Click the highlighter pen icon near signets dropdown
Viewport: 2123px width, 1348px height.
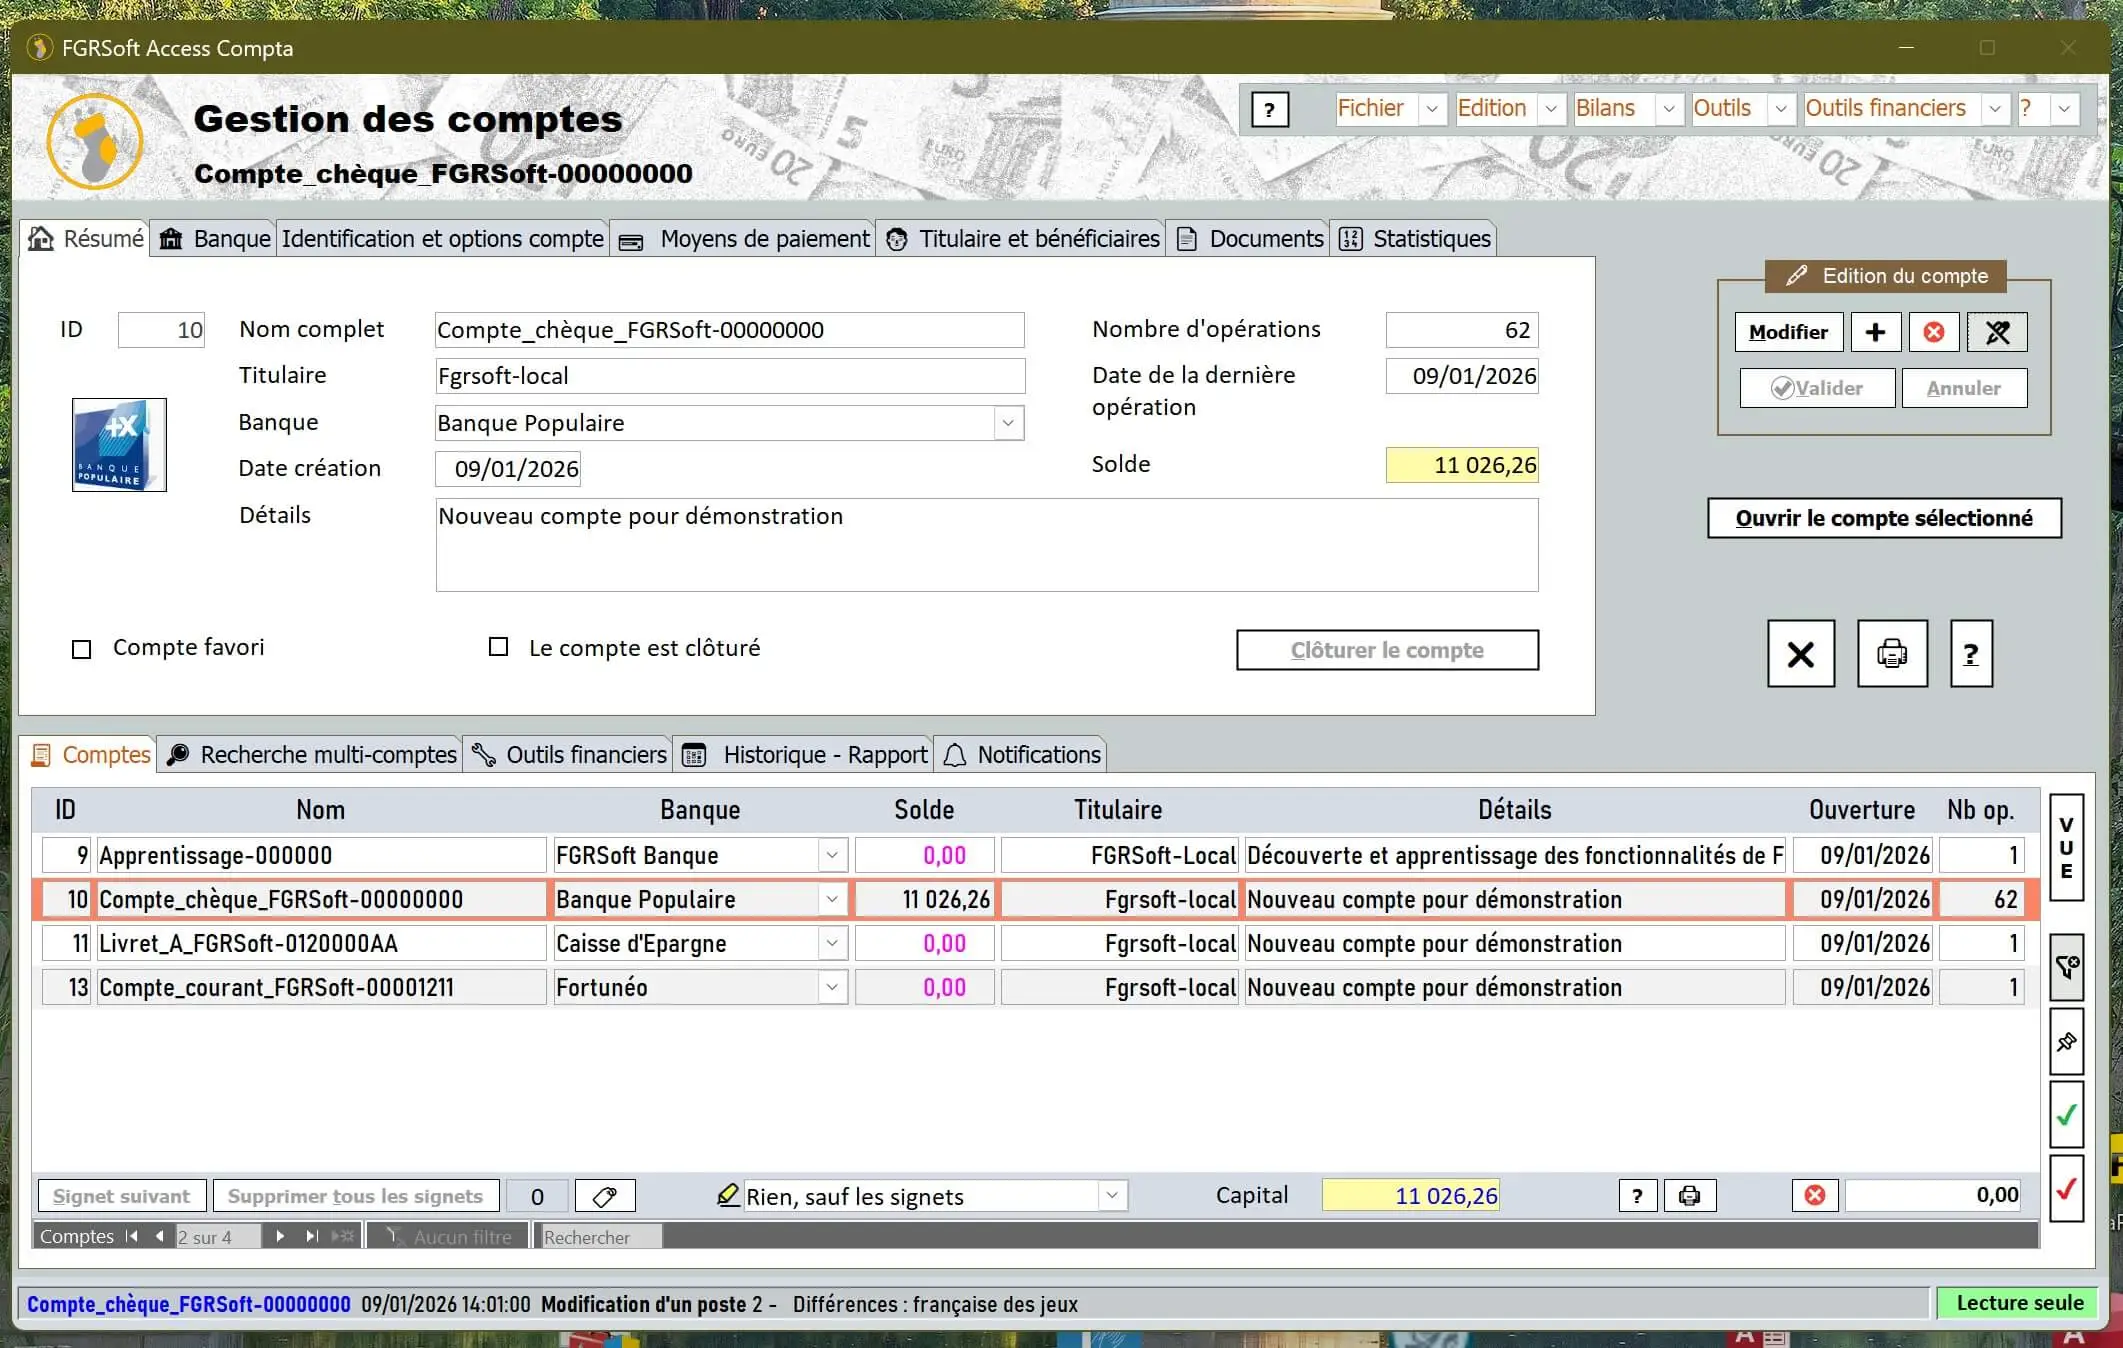[728, 1195]
